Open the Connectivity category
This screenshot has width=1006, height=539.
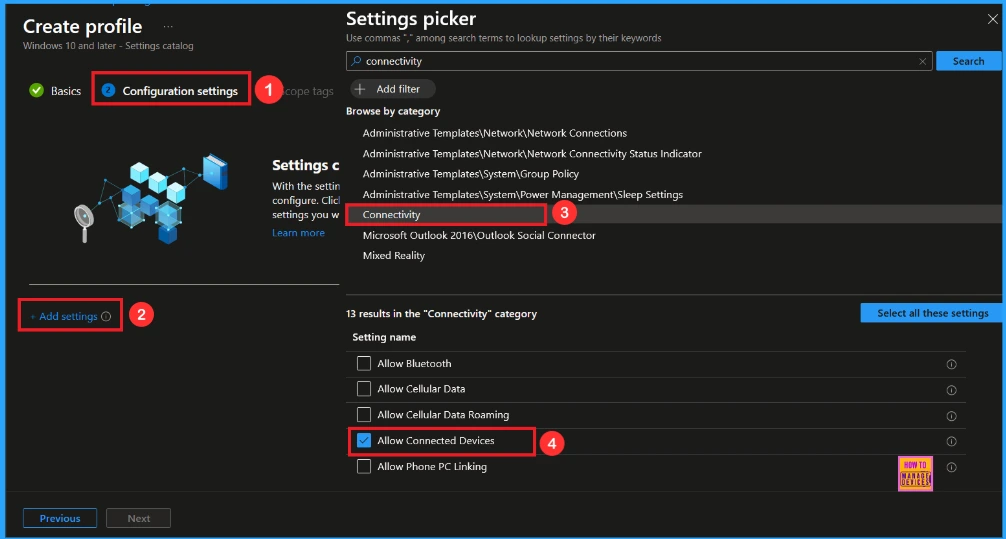[392, 215]
